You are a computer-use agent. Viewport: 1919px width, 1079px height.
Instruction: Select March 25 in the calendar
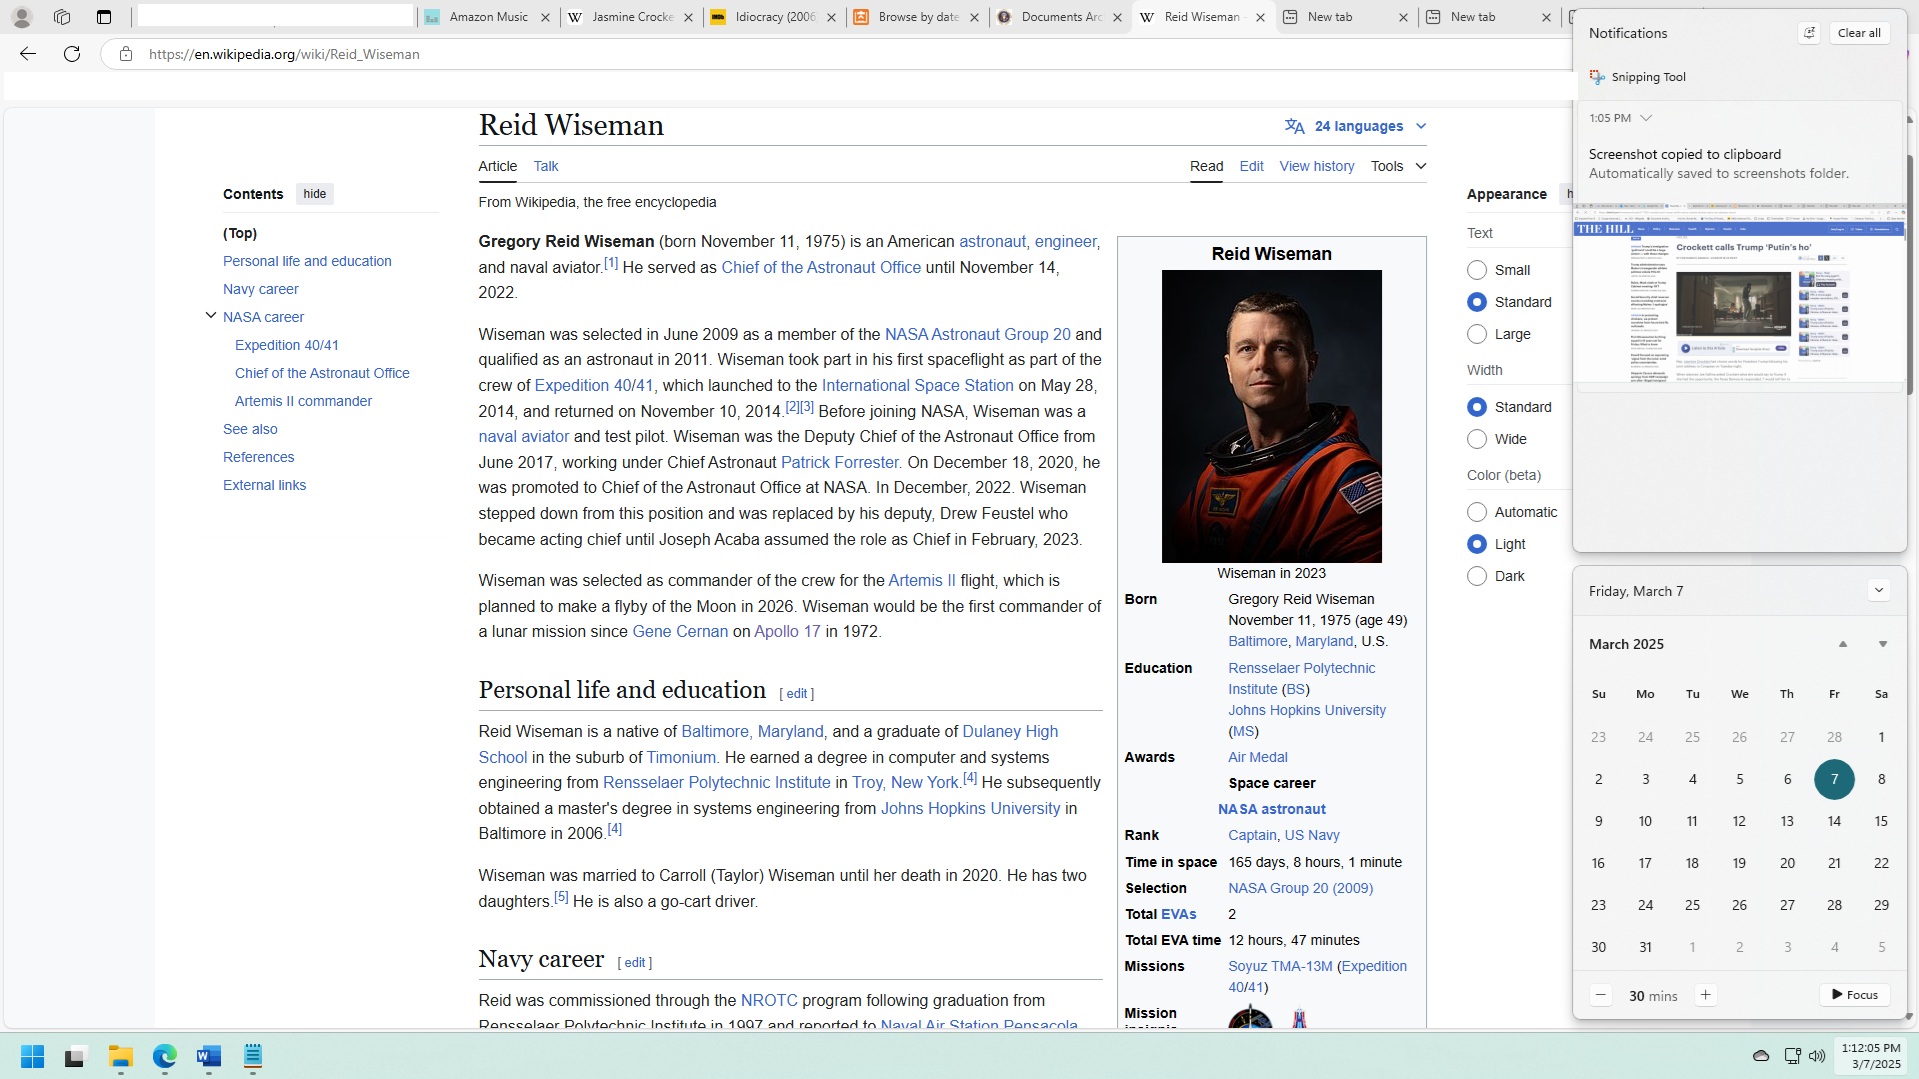[x=1692, y=905]
